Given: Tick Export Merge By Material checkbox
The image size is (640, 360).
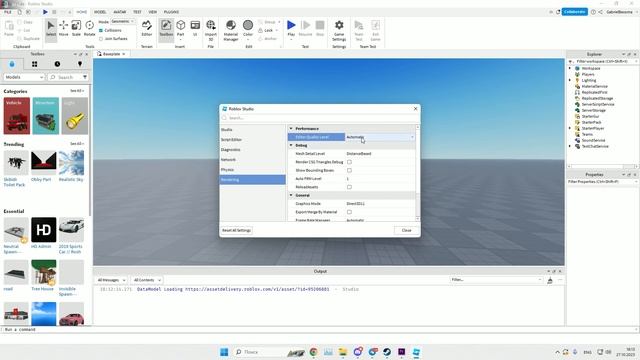Looking at the screenshot, I should [x=349, y=212].
